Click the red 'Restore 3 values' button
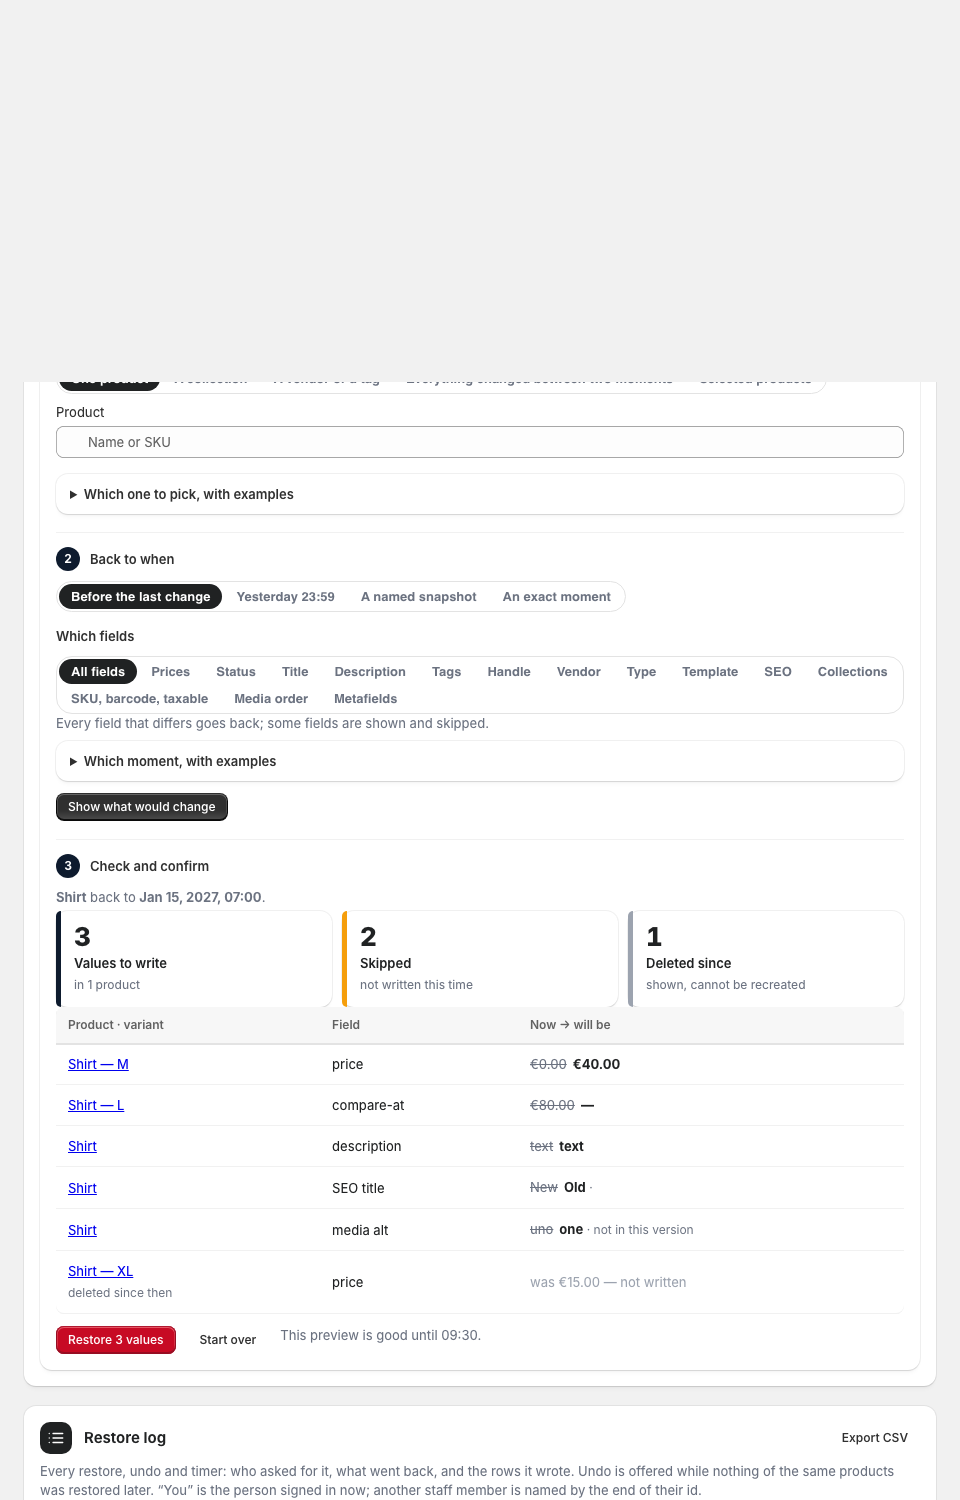960x1500 pixels. [116, 1340]
